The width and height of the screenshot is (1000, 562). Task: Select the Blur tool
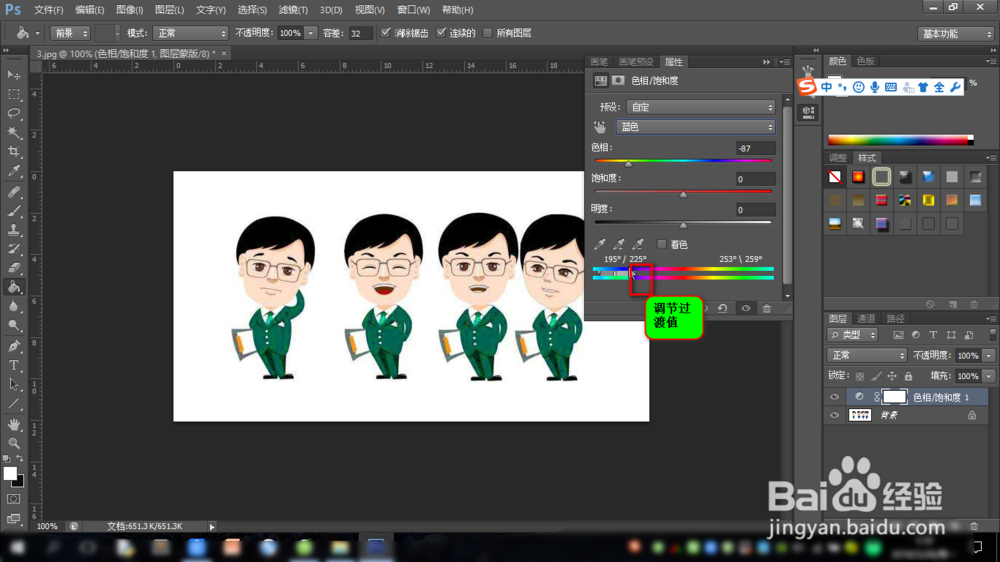13,306
